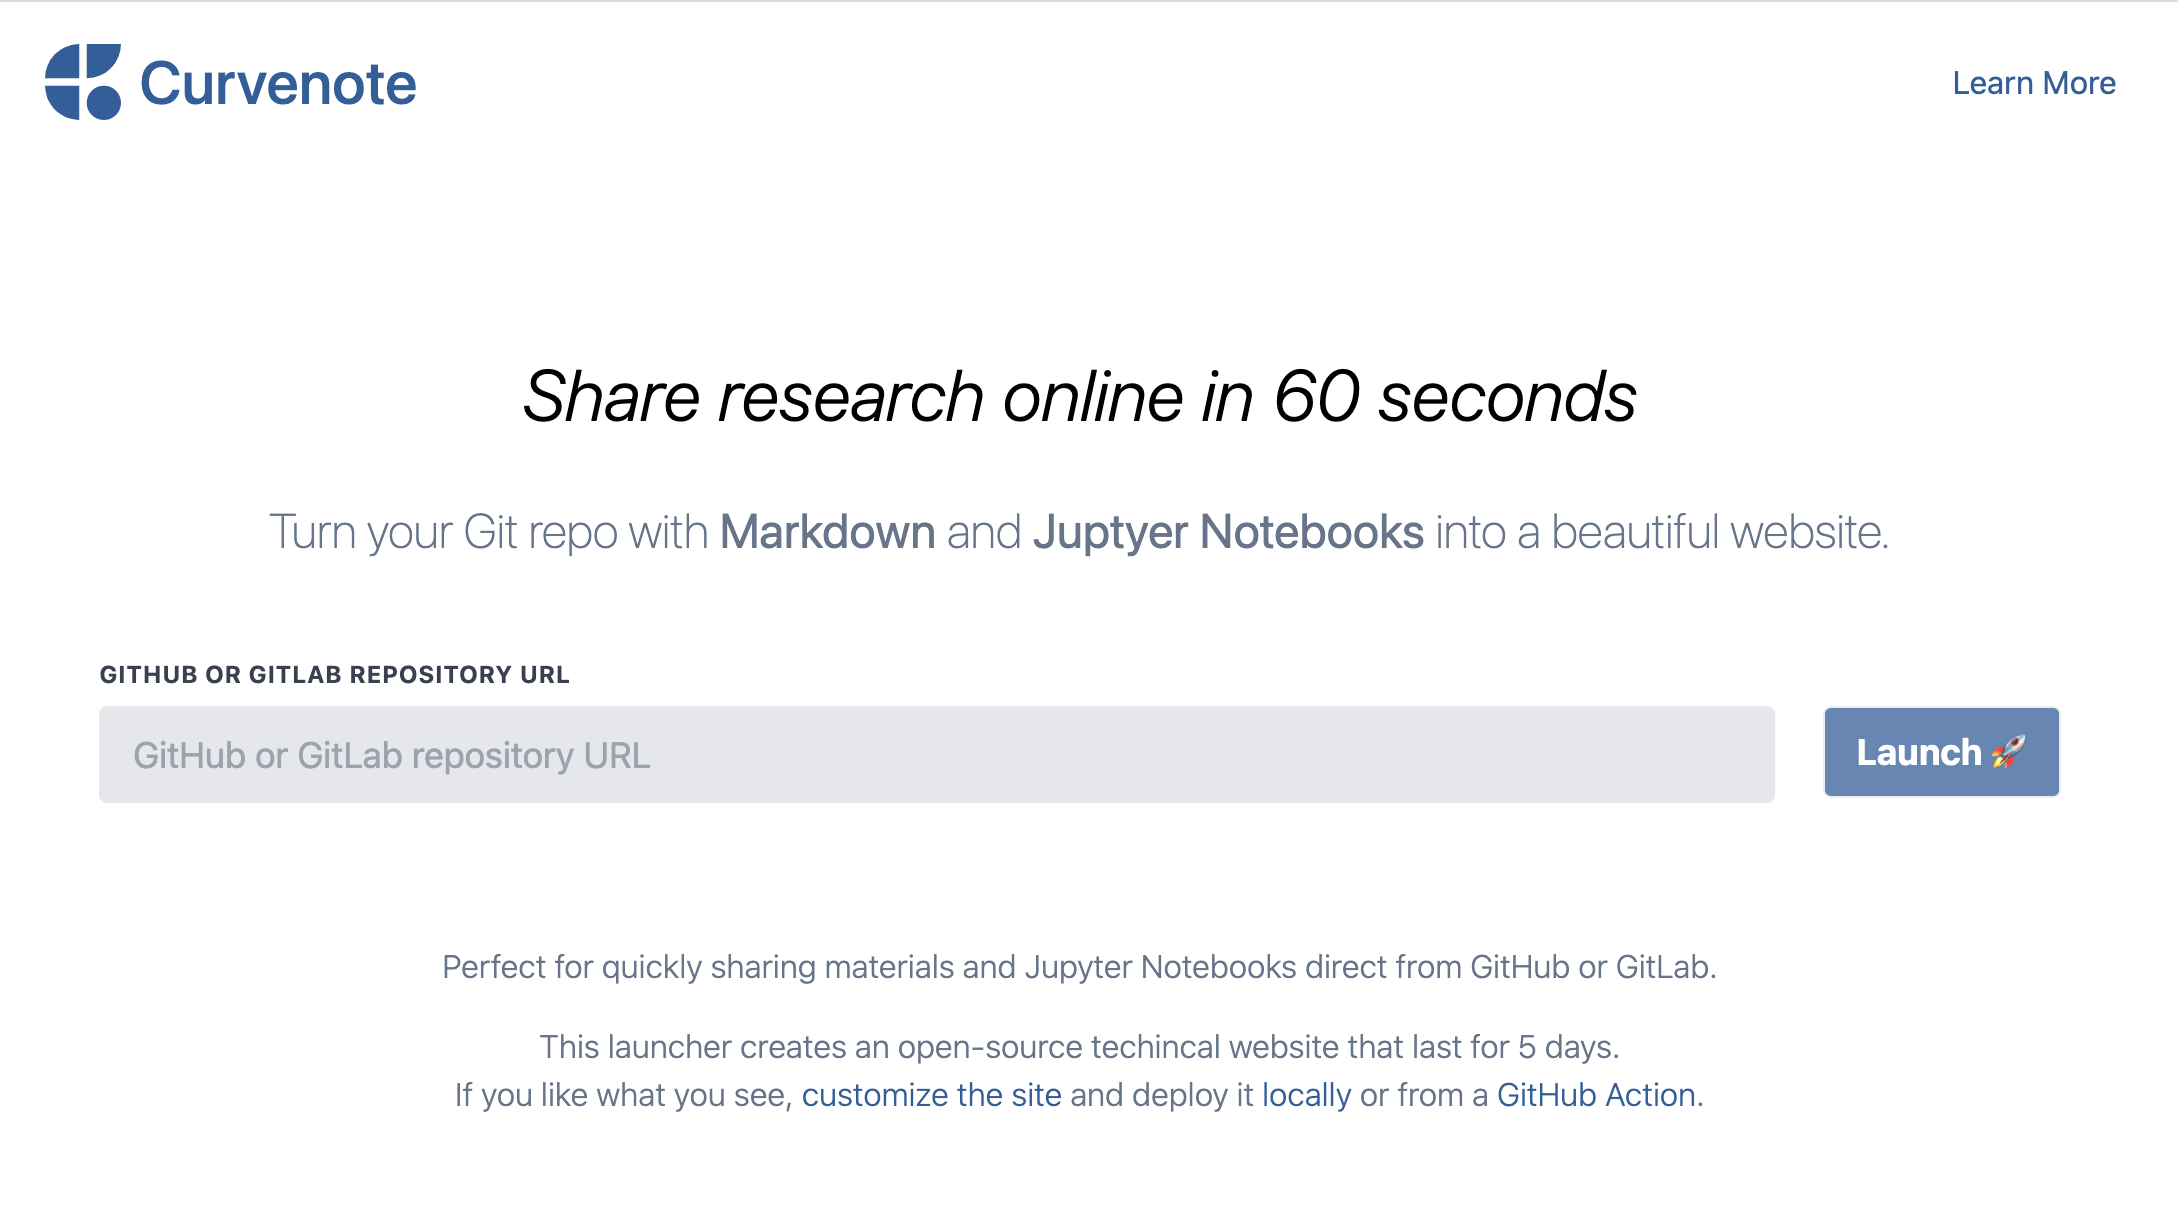Click the This launcher creates sentence
The image size is (2178, 1210).
pos(1079,1047)
